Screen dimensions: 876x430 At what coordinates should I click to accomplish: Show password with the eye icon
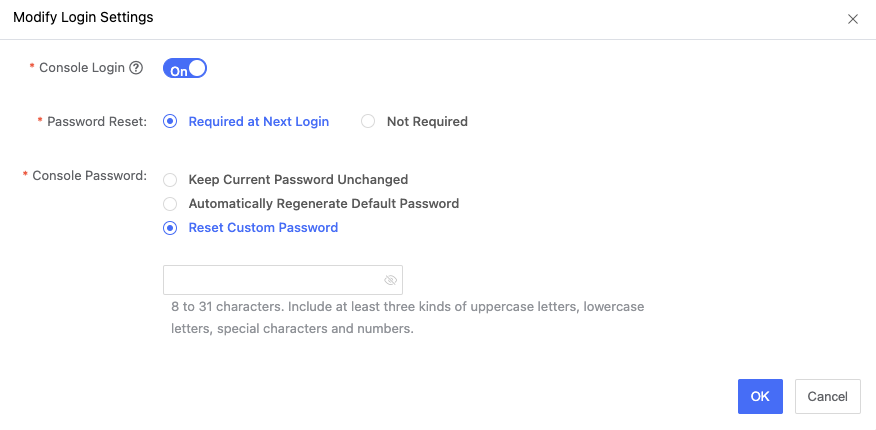391,280
